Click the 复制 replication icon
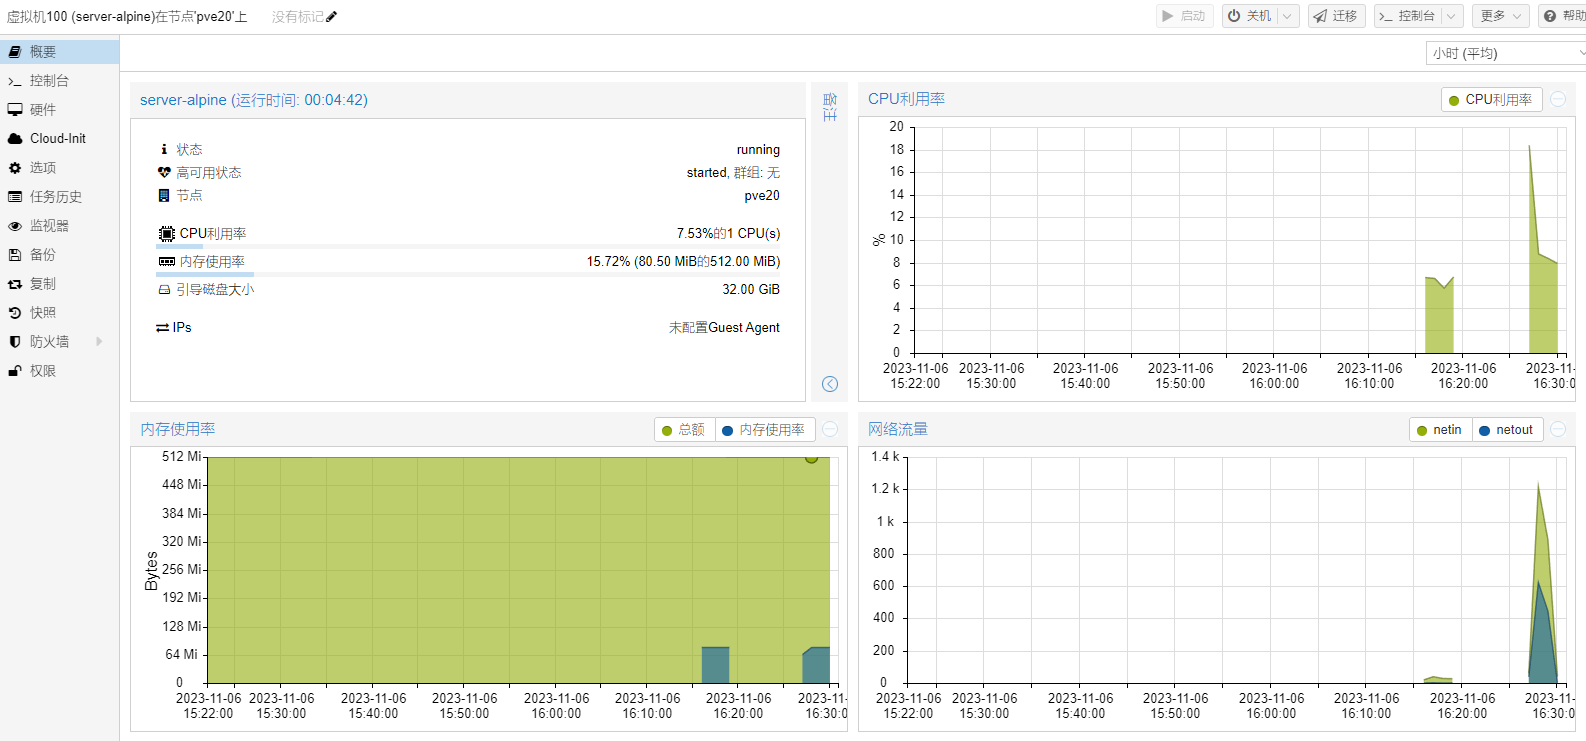 (15, 284)
